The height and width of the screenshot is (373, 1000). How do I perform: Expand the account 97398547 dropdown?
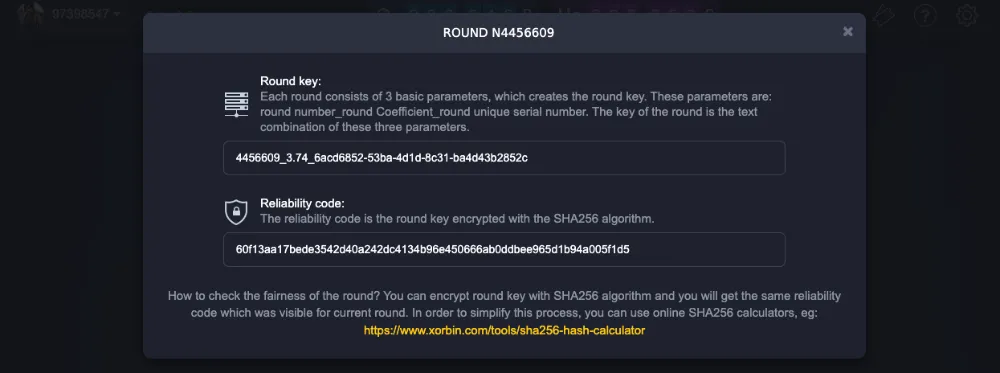point(85,14)
